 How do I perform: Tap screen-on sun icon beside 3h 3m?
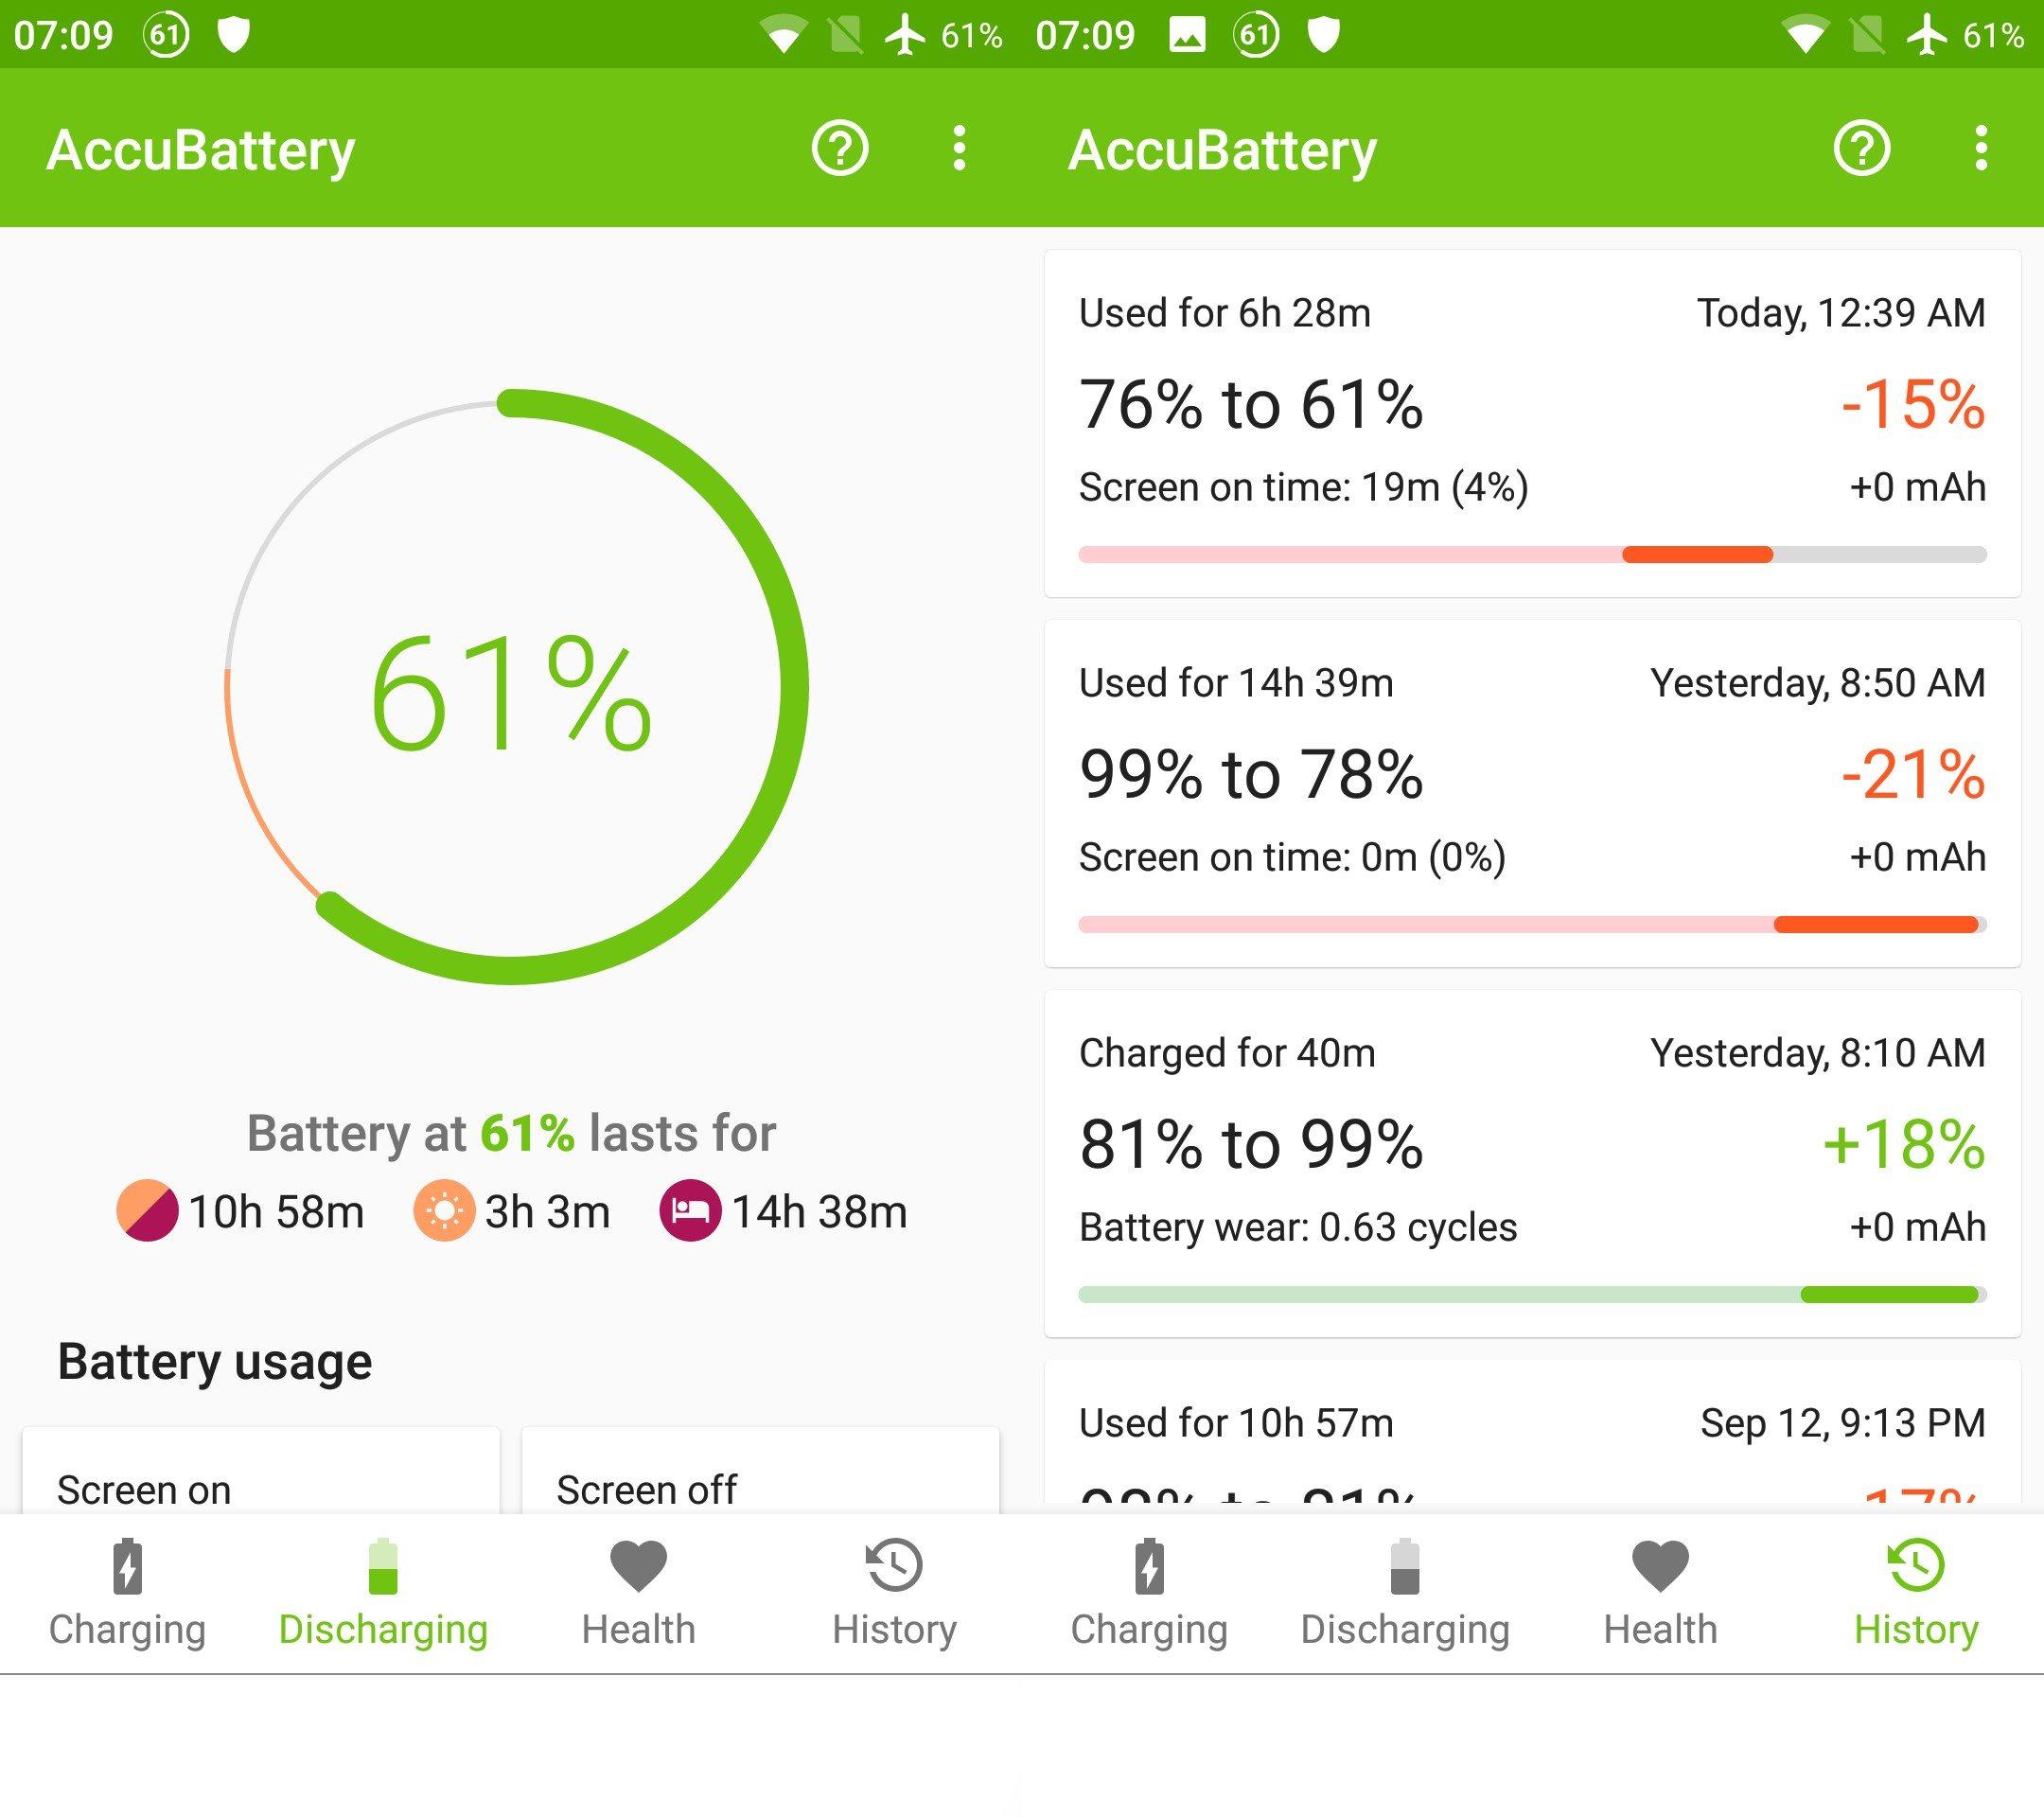click(x=444, y=1211)
